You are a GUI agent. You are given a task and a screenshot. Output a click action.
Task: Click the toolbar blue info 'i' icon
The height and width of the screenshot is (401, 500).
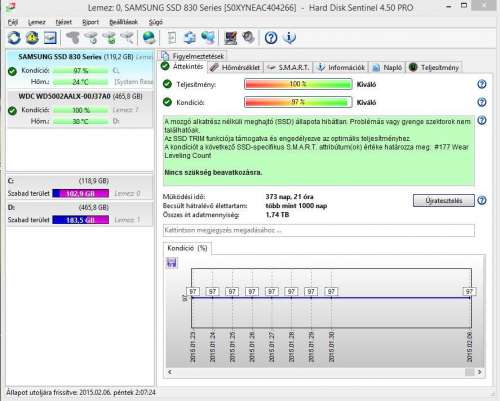point(289,38)
